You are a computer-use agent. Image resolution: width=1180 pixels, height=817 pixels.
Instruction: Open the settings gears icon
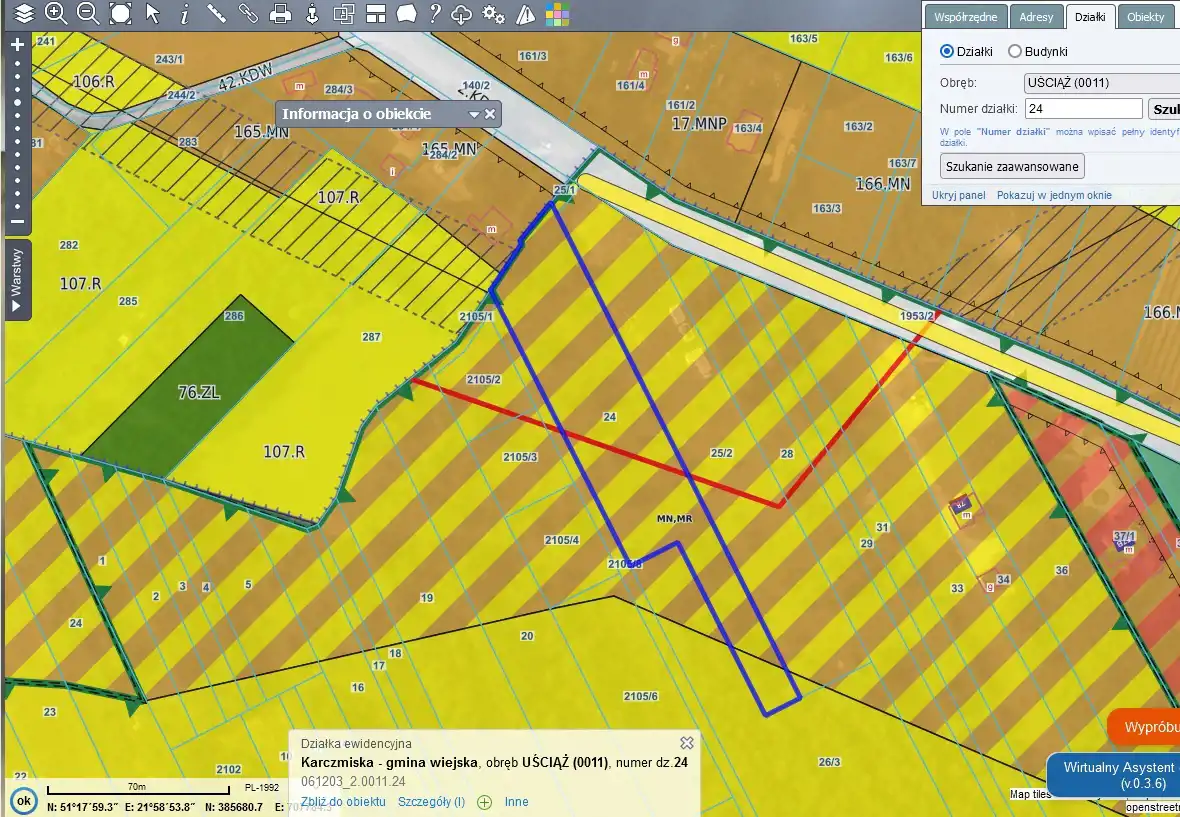[x=493, y=14]
